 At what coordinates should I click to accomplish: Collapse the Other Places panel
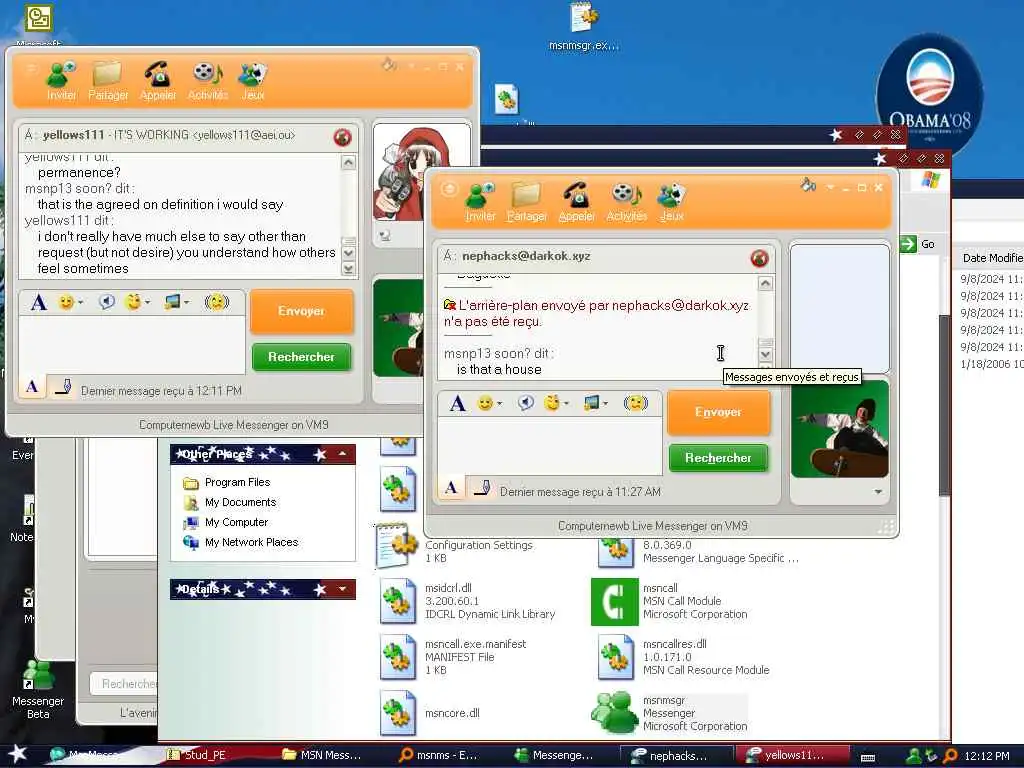(x=342, y=454)
